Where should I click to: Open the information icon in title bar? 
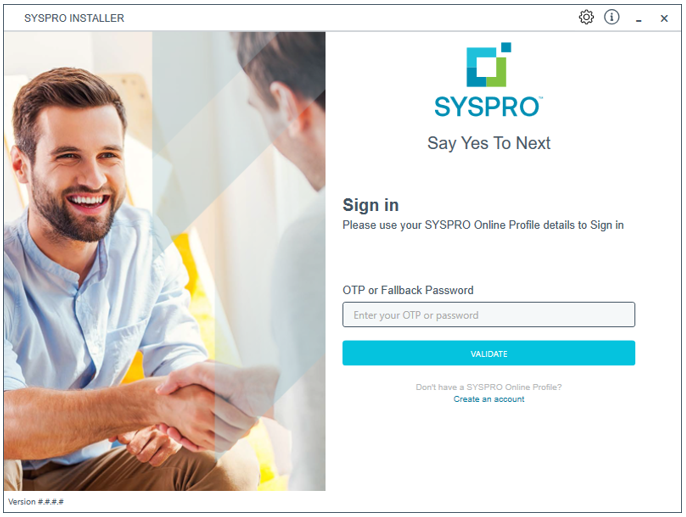point(611,17)
